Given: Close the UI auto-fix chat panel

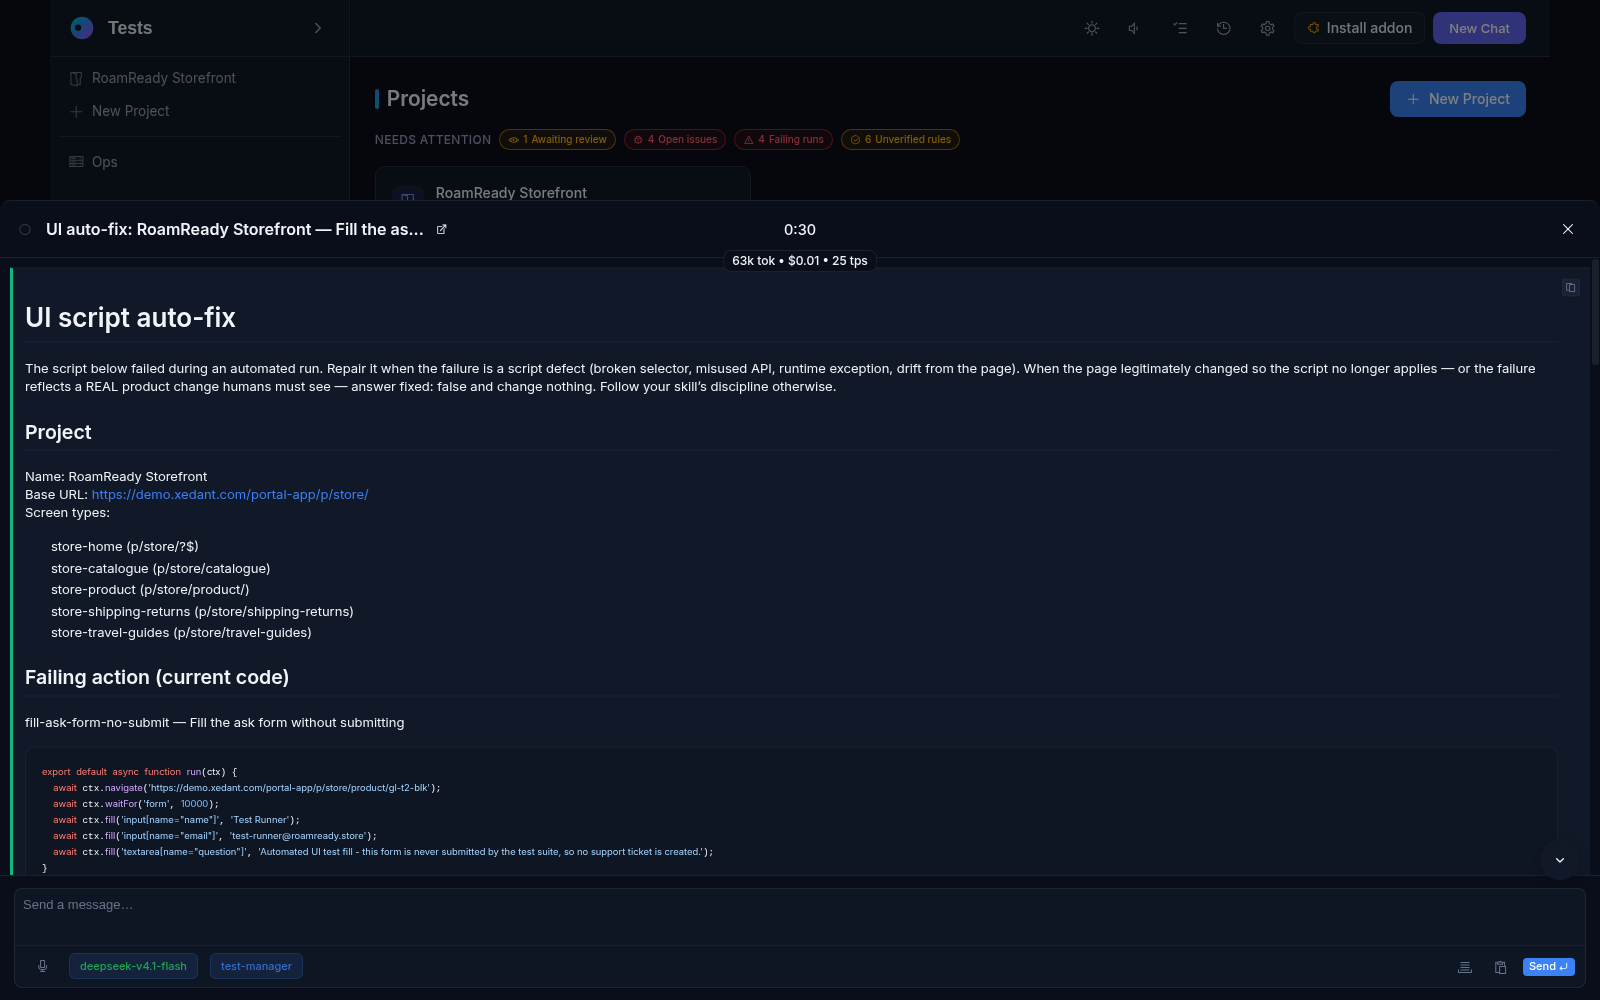Looking at the screenshot, I should (x=1568, y=229).
